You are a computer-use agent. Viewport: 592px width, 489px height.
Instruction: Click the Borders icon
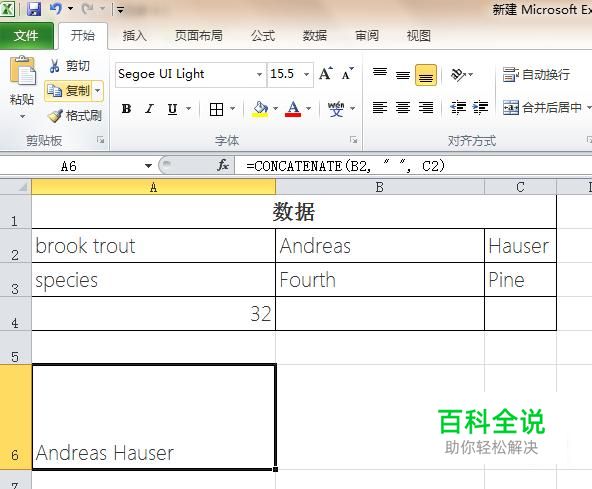point(216,110)
